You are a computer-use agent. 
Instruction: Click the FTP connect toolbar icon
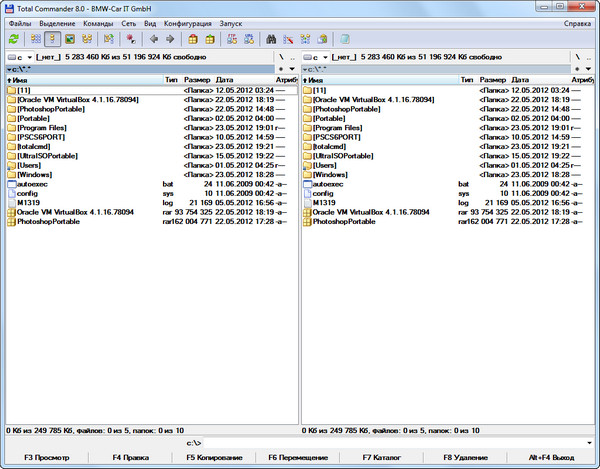[x=232, y=39]
